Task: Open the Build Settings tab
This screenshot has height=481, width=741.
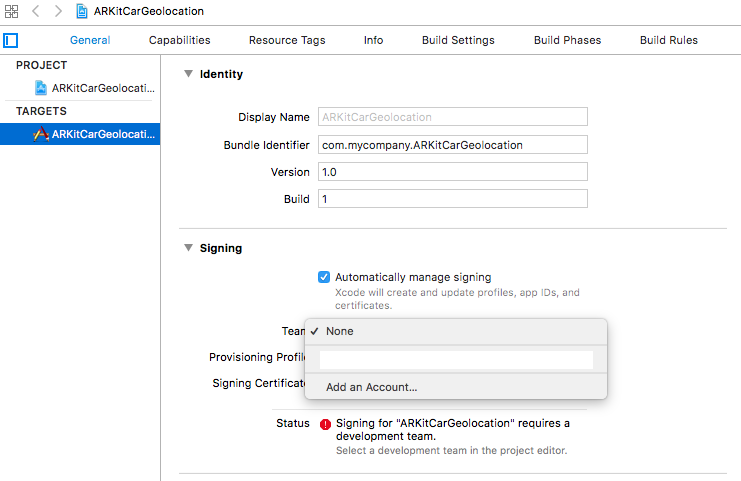Action: (x=458, y=40)
